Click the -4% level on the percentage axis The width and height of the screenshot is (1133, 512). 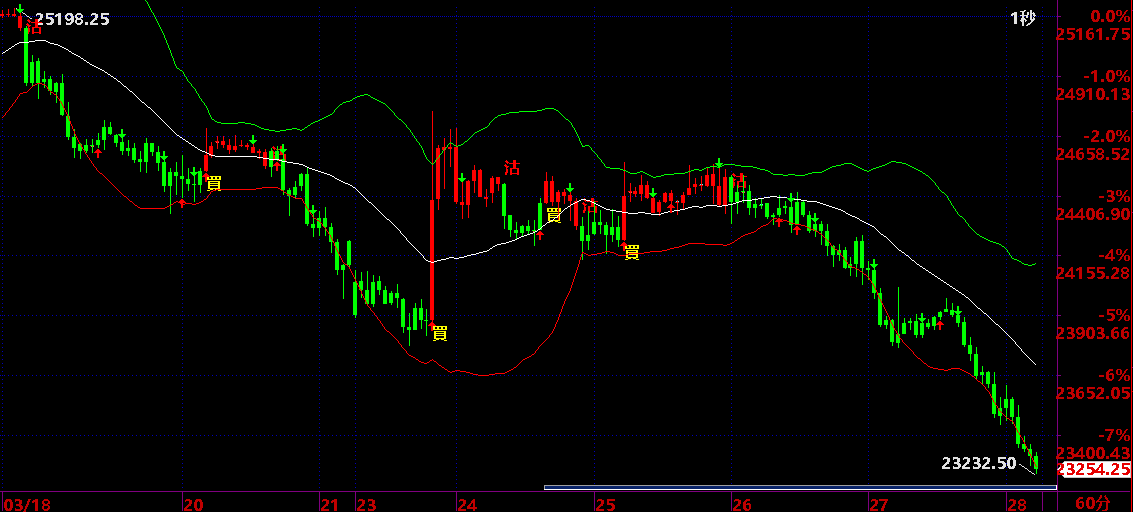coord(1102,255)
